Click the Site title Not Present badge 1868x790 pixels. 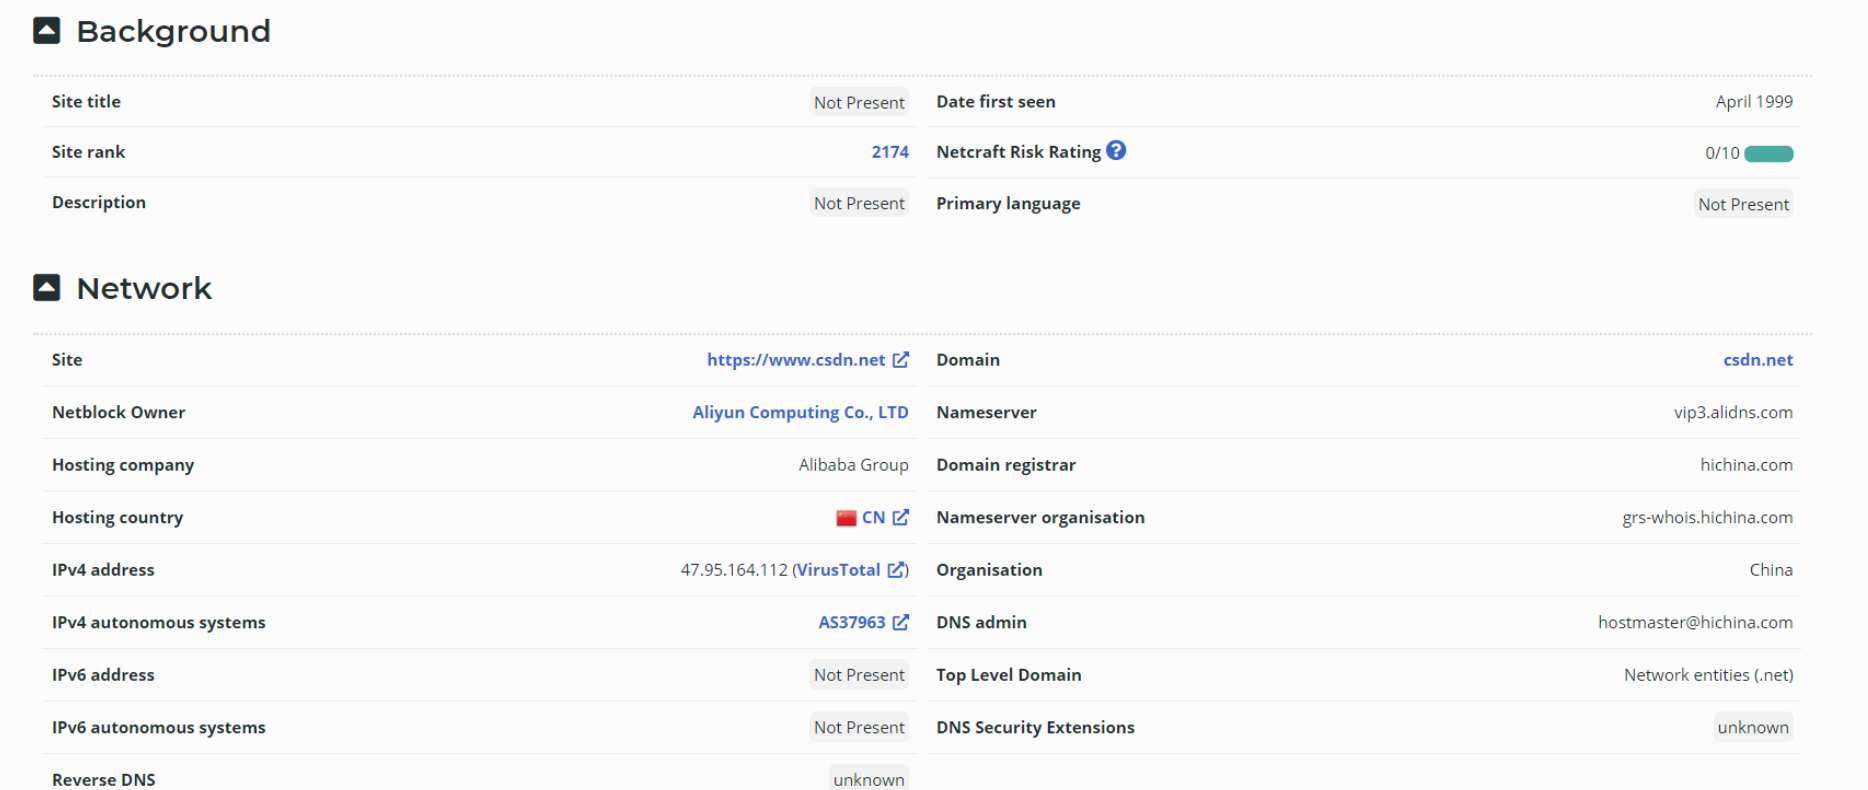coord(859,102)
